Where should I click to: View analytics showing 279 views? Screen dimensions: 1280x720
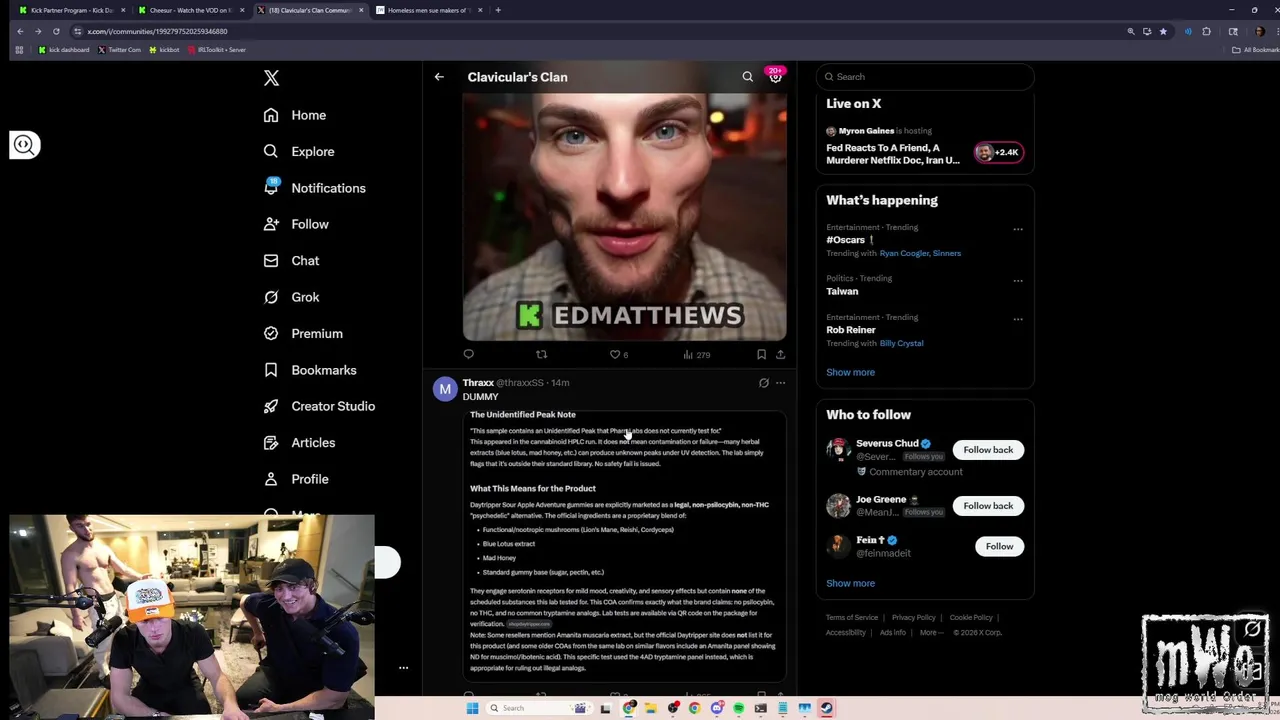[x=696, y=354]
